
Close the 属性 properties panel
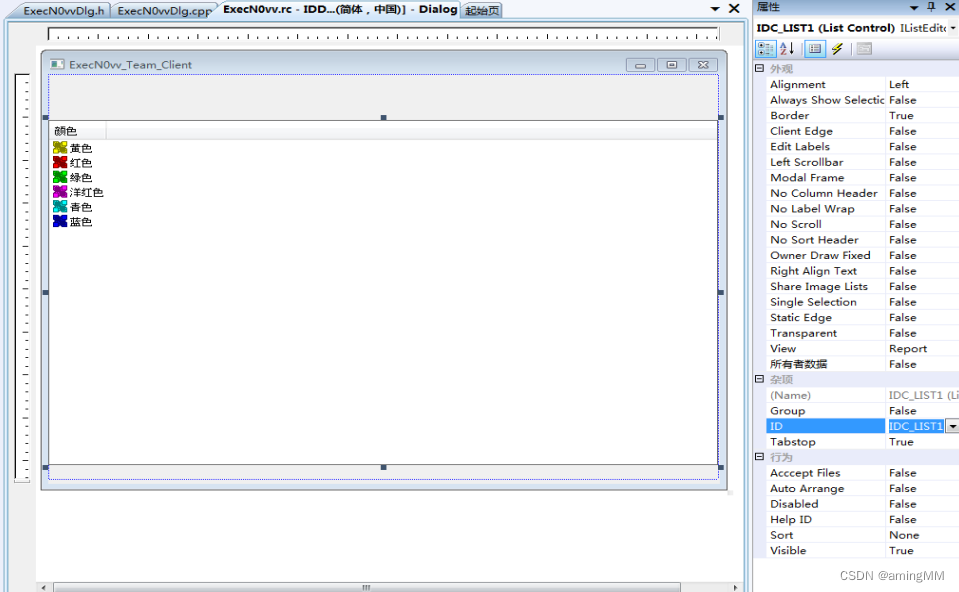coord(950,7)
